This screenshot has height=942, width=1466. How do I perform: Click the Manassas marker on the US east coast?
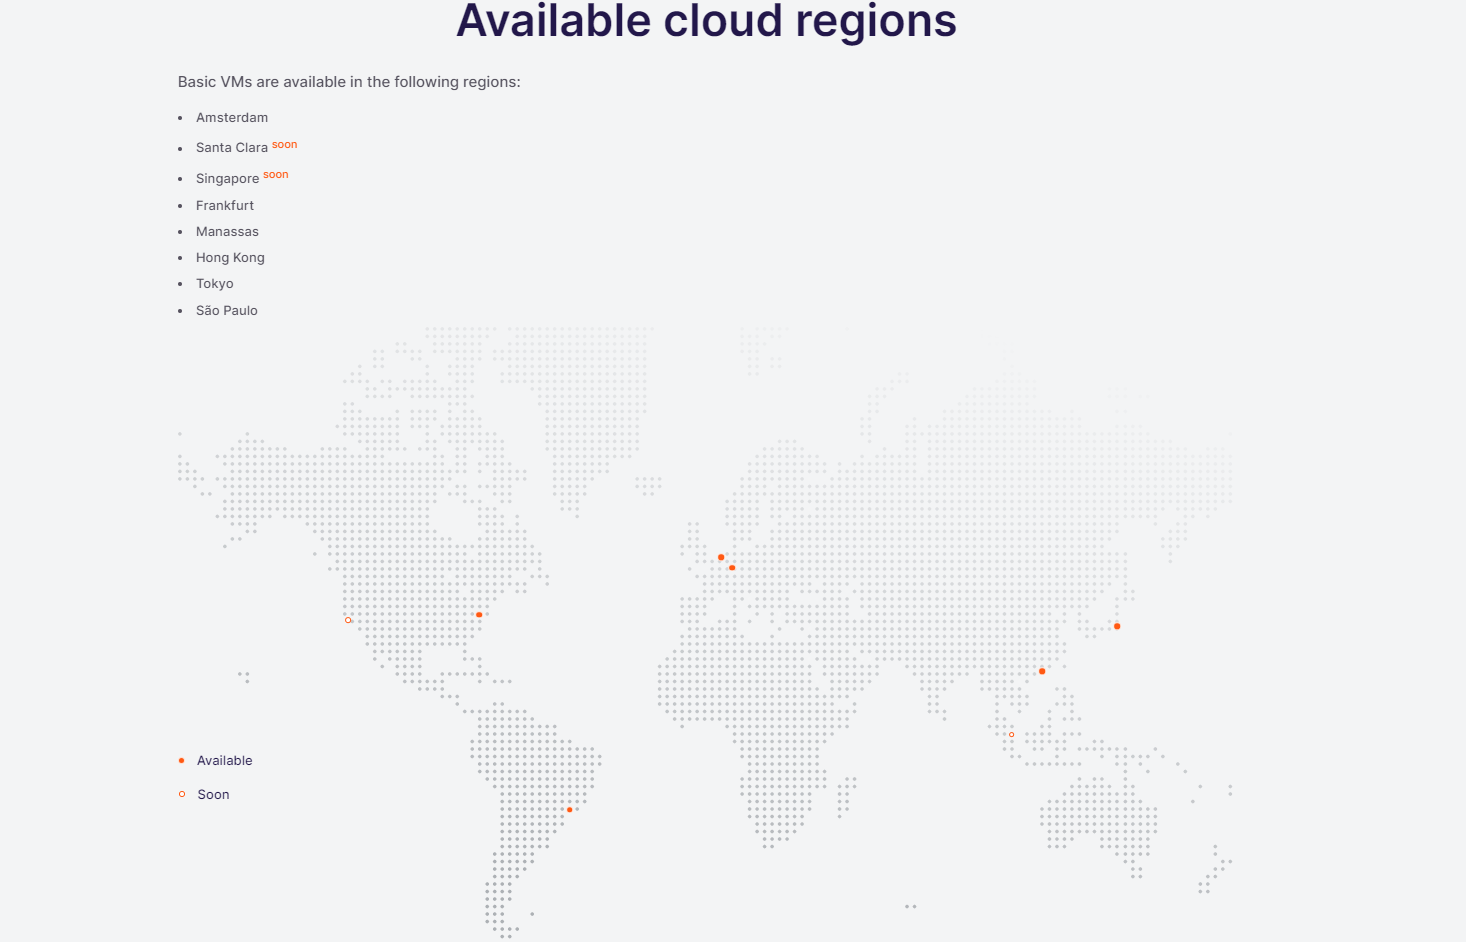pos(479,615)
